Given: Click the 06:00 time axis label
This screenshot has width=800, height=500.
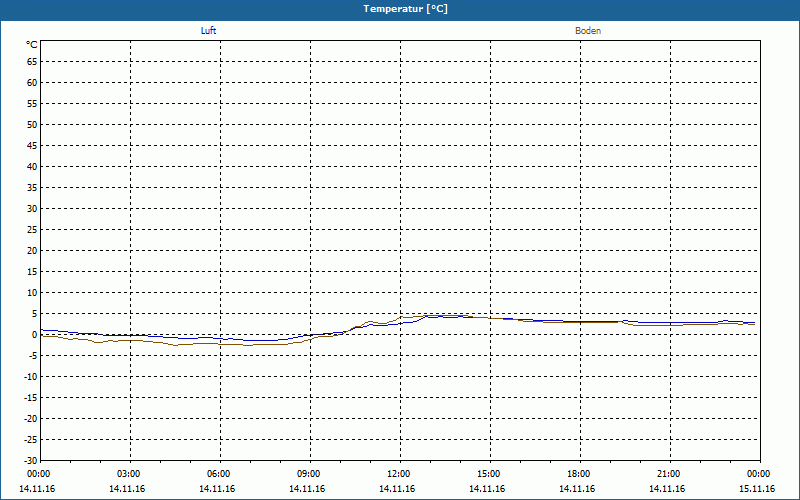Looking at the screenshot, I should 218,474.
